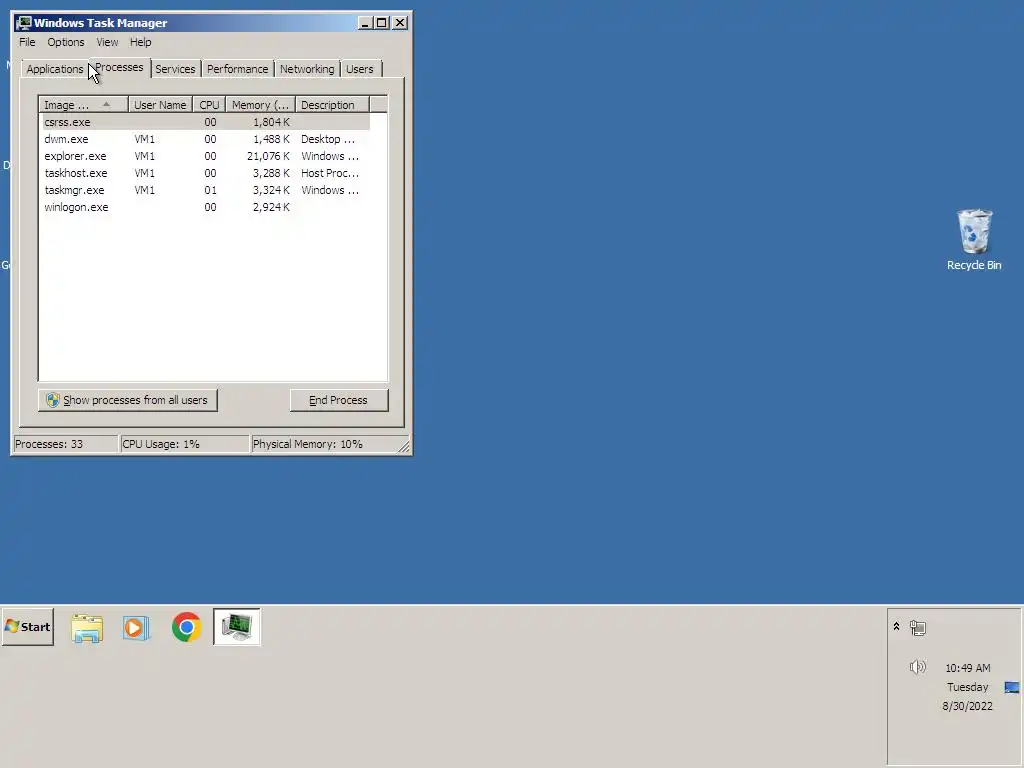The height and width of the screenshot is (768, 1024).
Task: Click the 21,076 K memory value
Action: pyautogui.click(x=268, y=156)
